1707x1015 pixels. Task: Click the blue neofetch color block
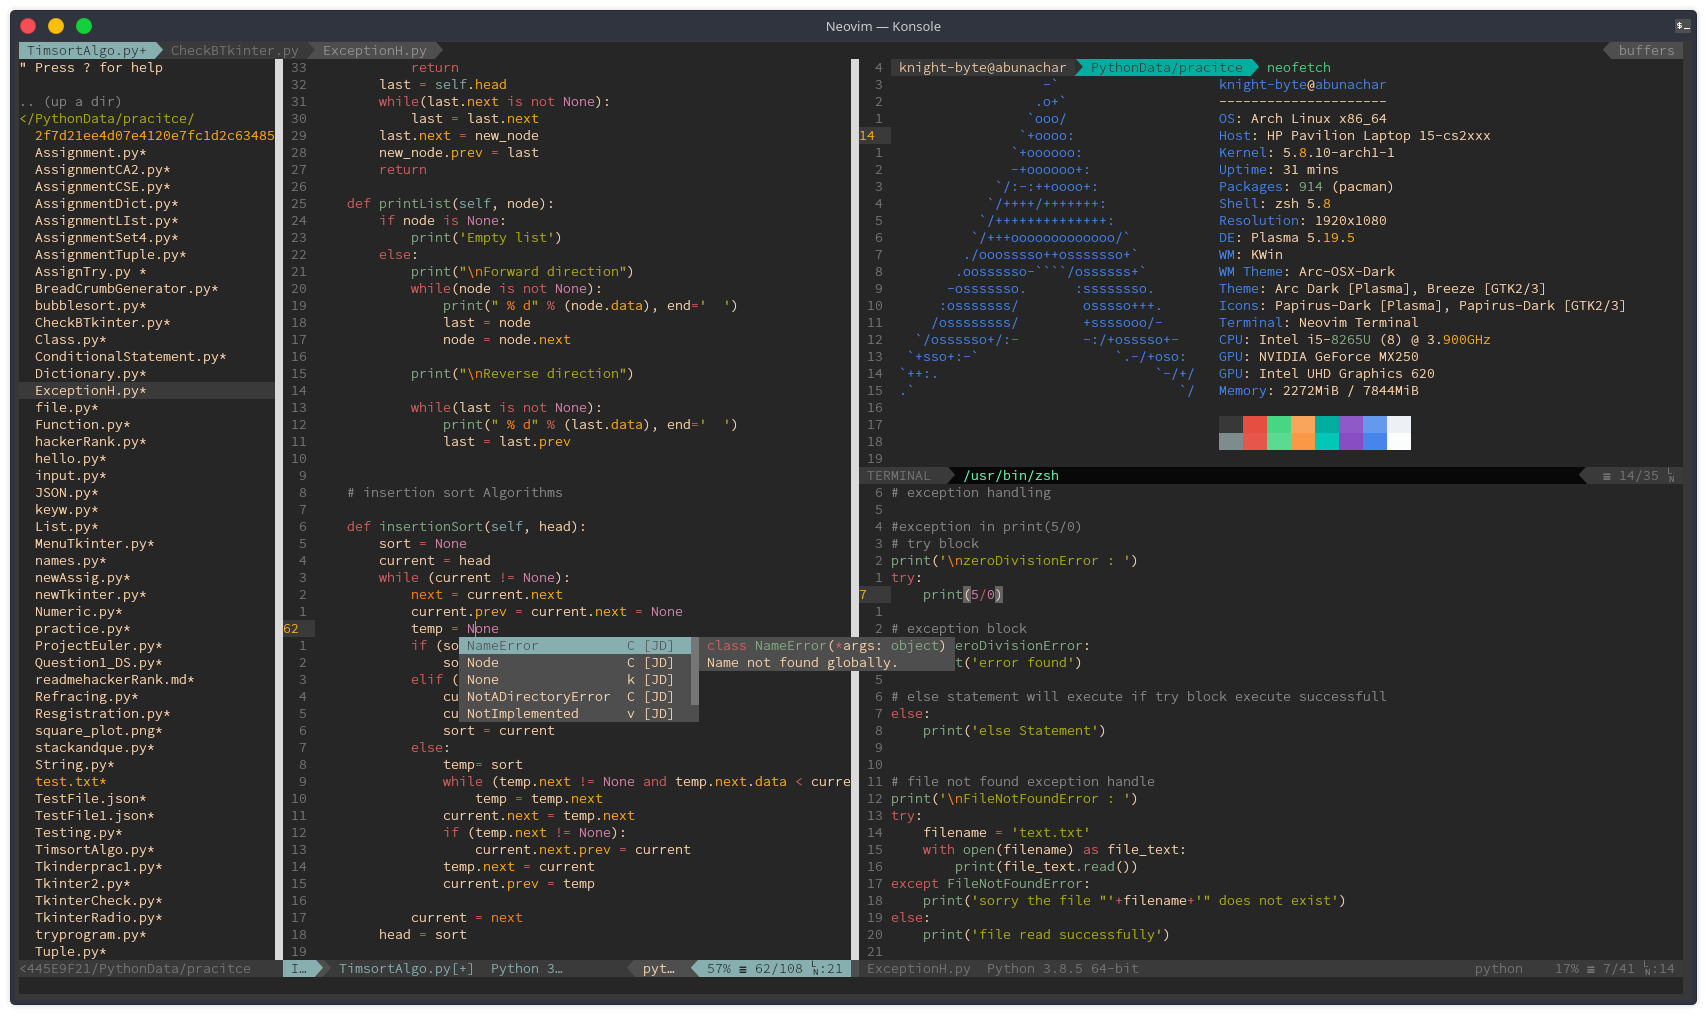coord(1375,433)
